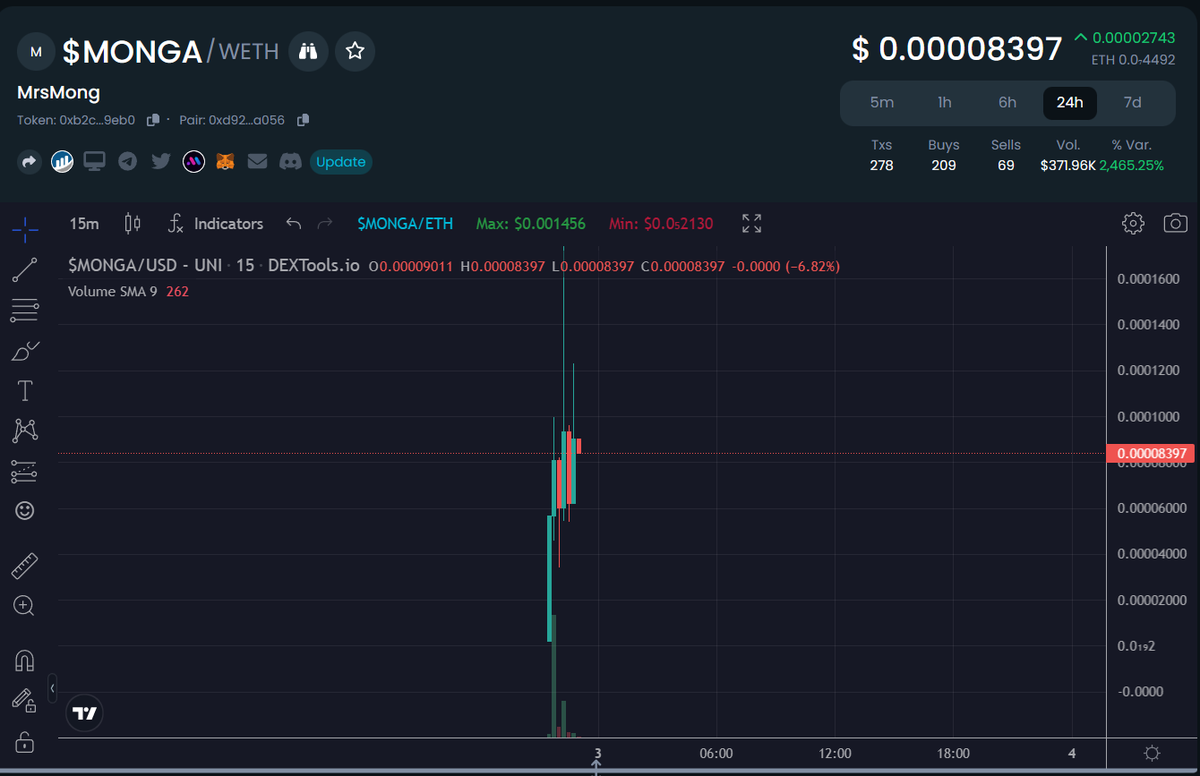Select the 6h stats period
This screenshot has height=776, width=1200.
click(1007, 102)
